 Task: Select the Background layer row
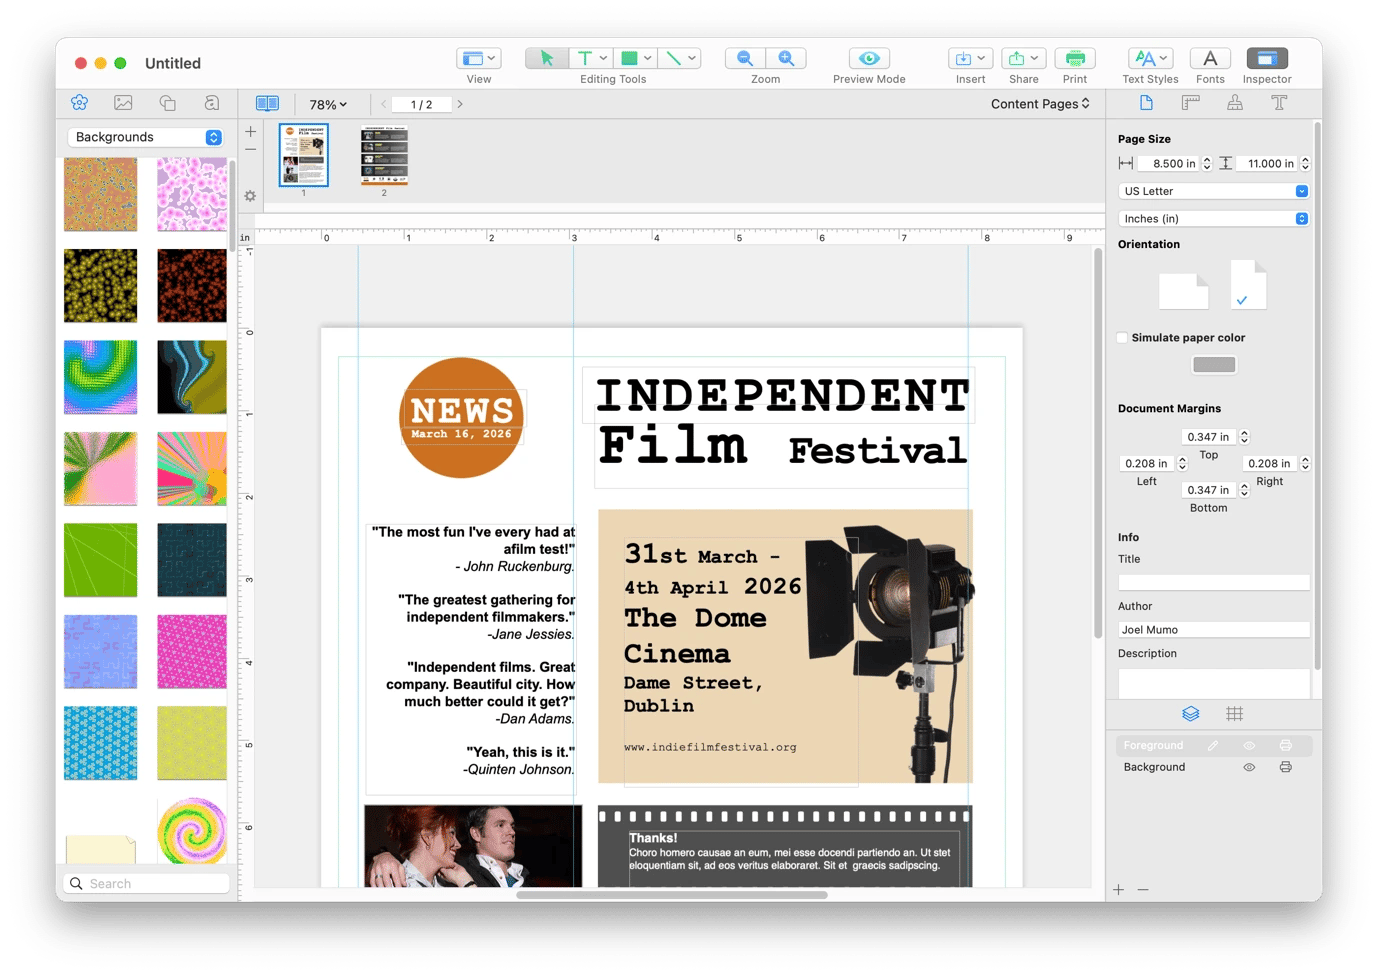pyautogui.click(x=1214, y=768)
